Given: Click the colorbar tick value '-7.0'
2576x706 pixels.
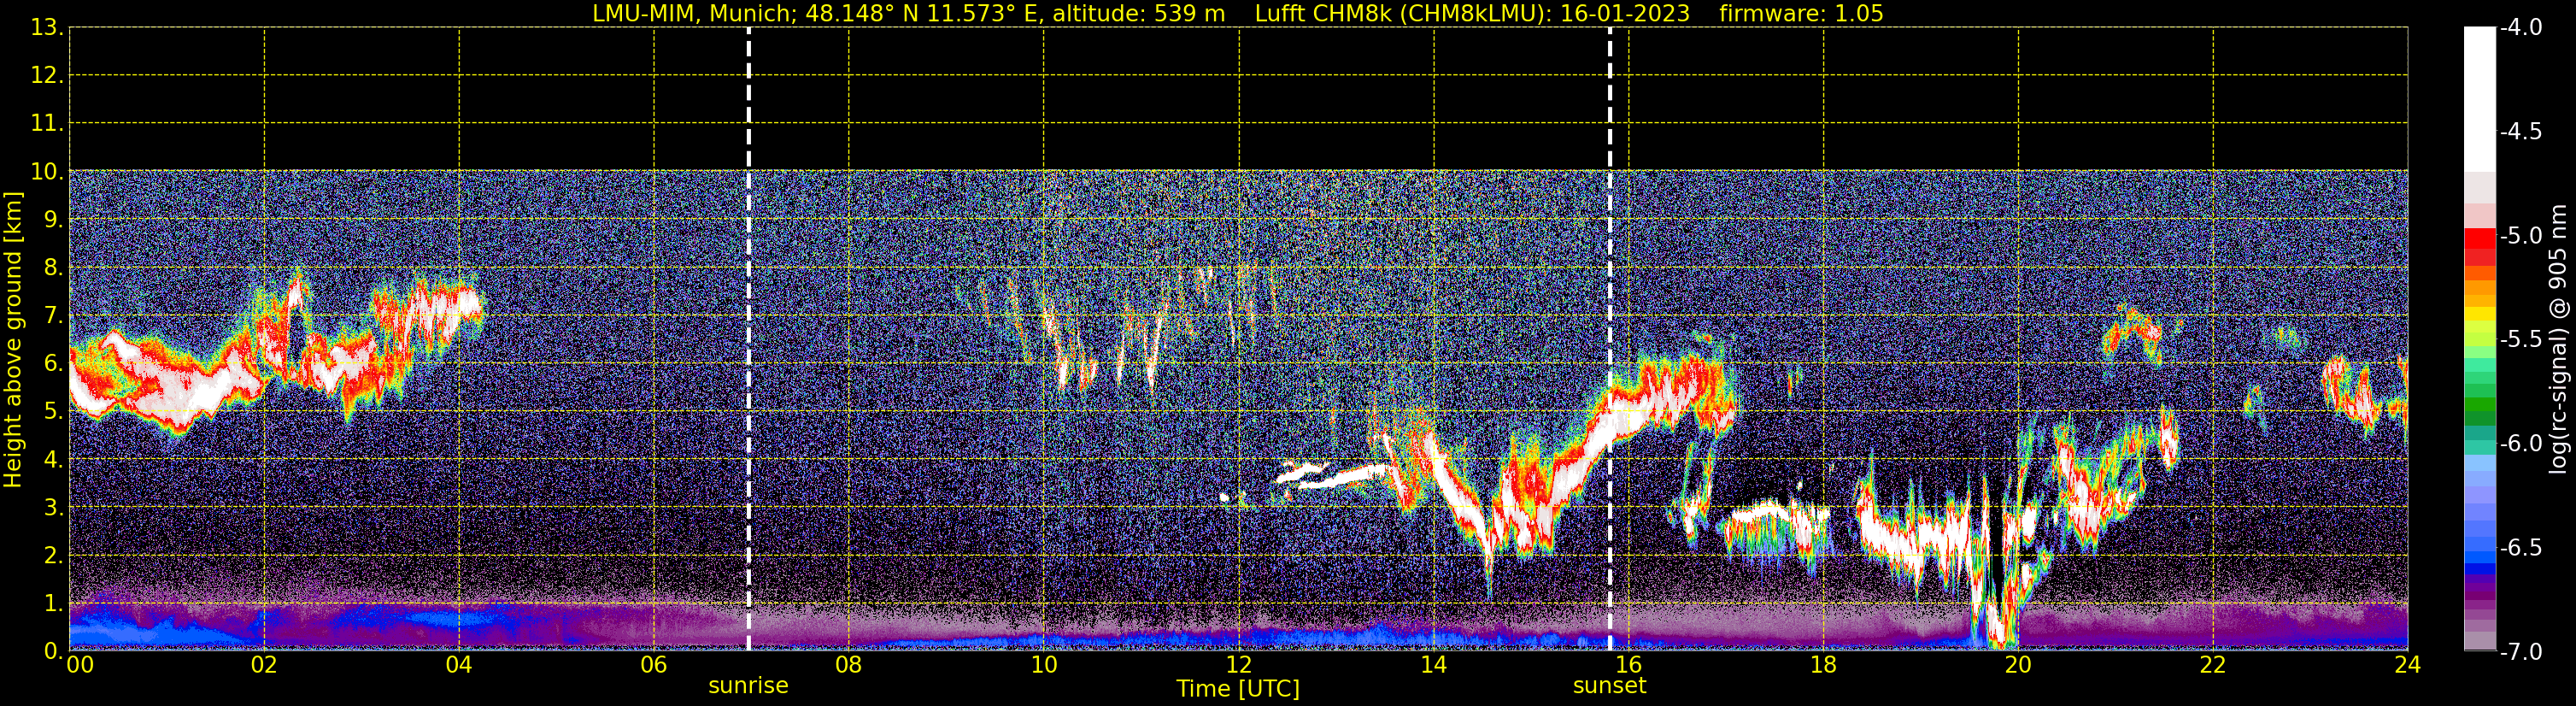Looking at the screenshot, I should point(2520,652).
